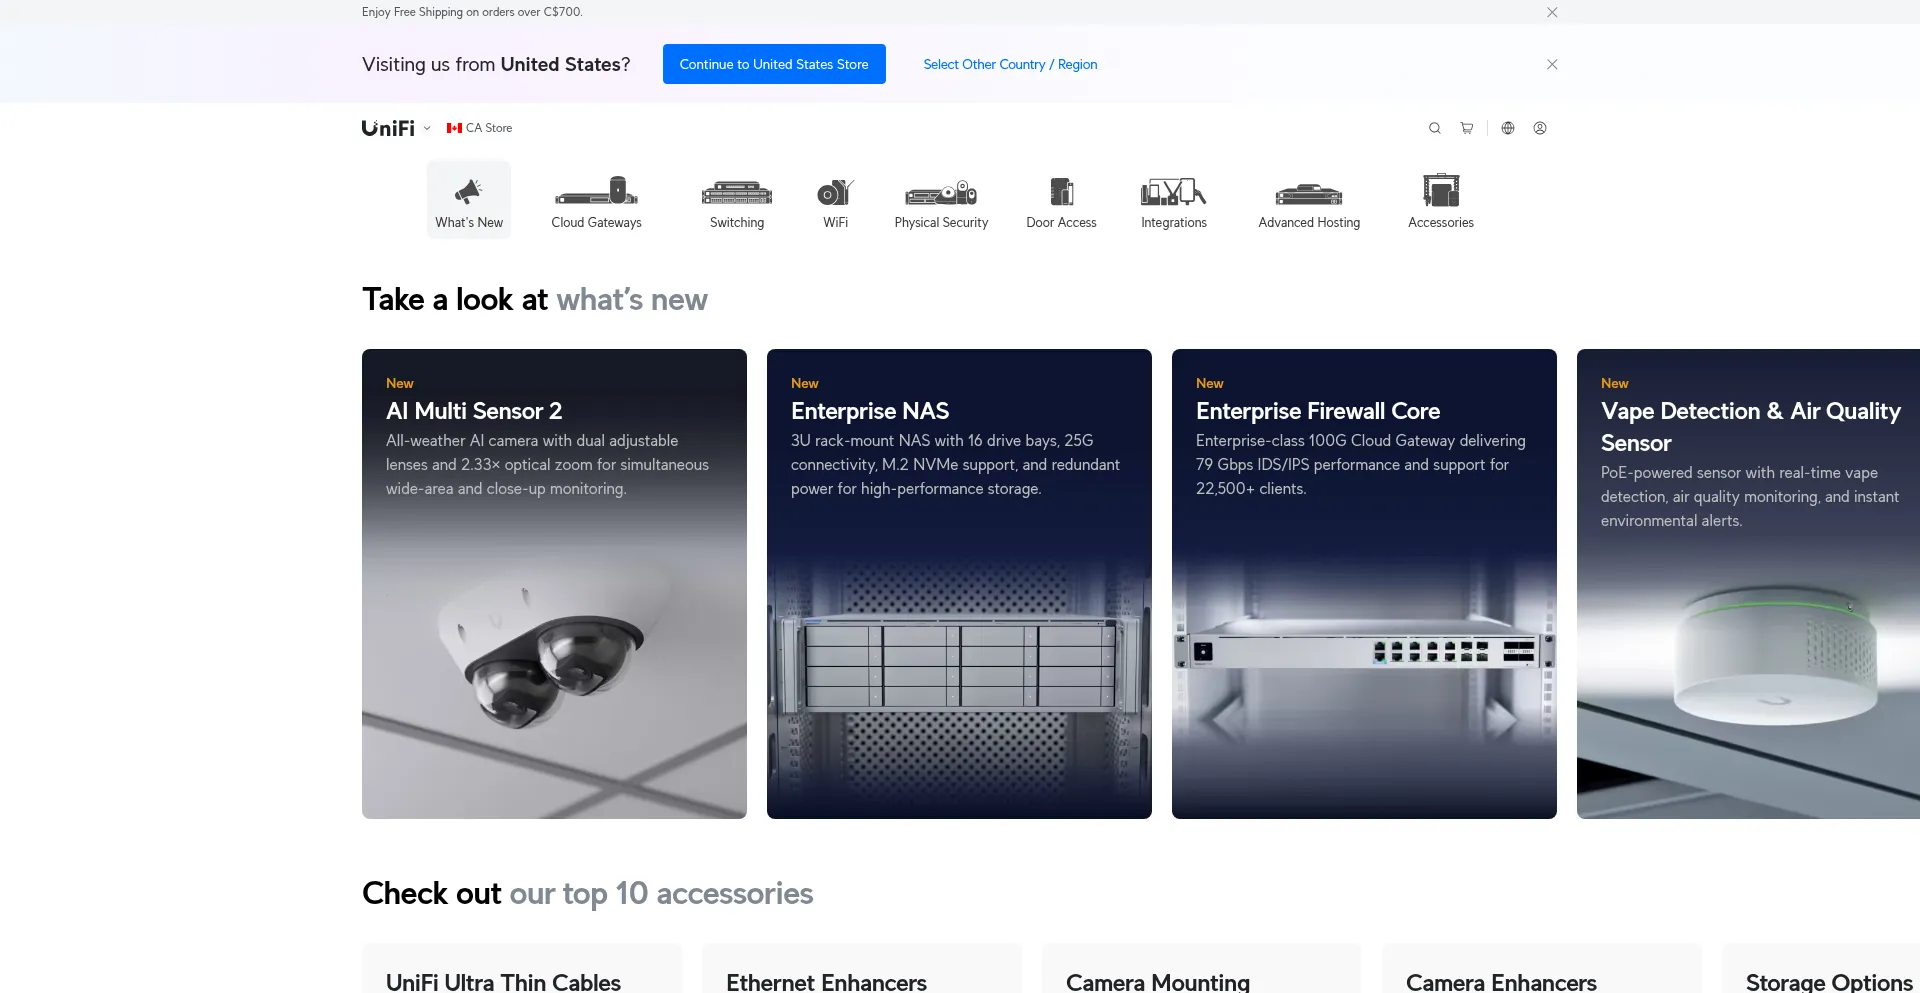Click the Enterprise NAS rack image

point(960,662)
